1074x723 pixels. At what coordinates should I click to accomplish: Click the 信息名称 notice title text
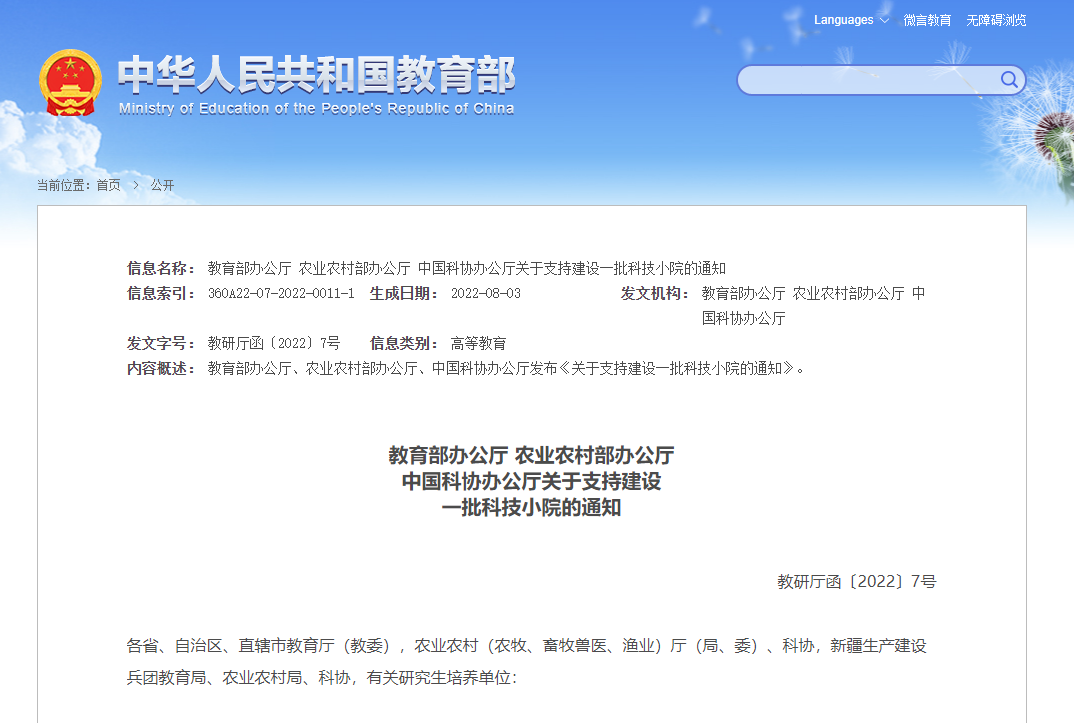pyautogui.click(x=466, y=268)
